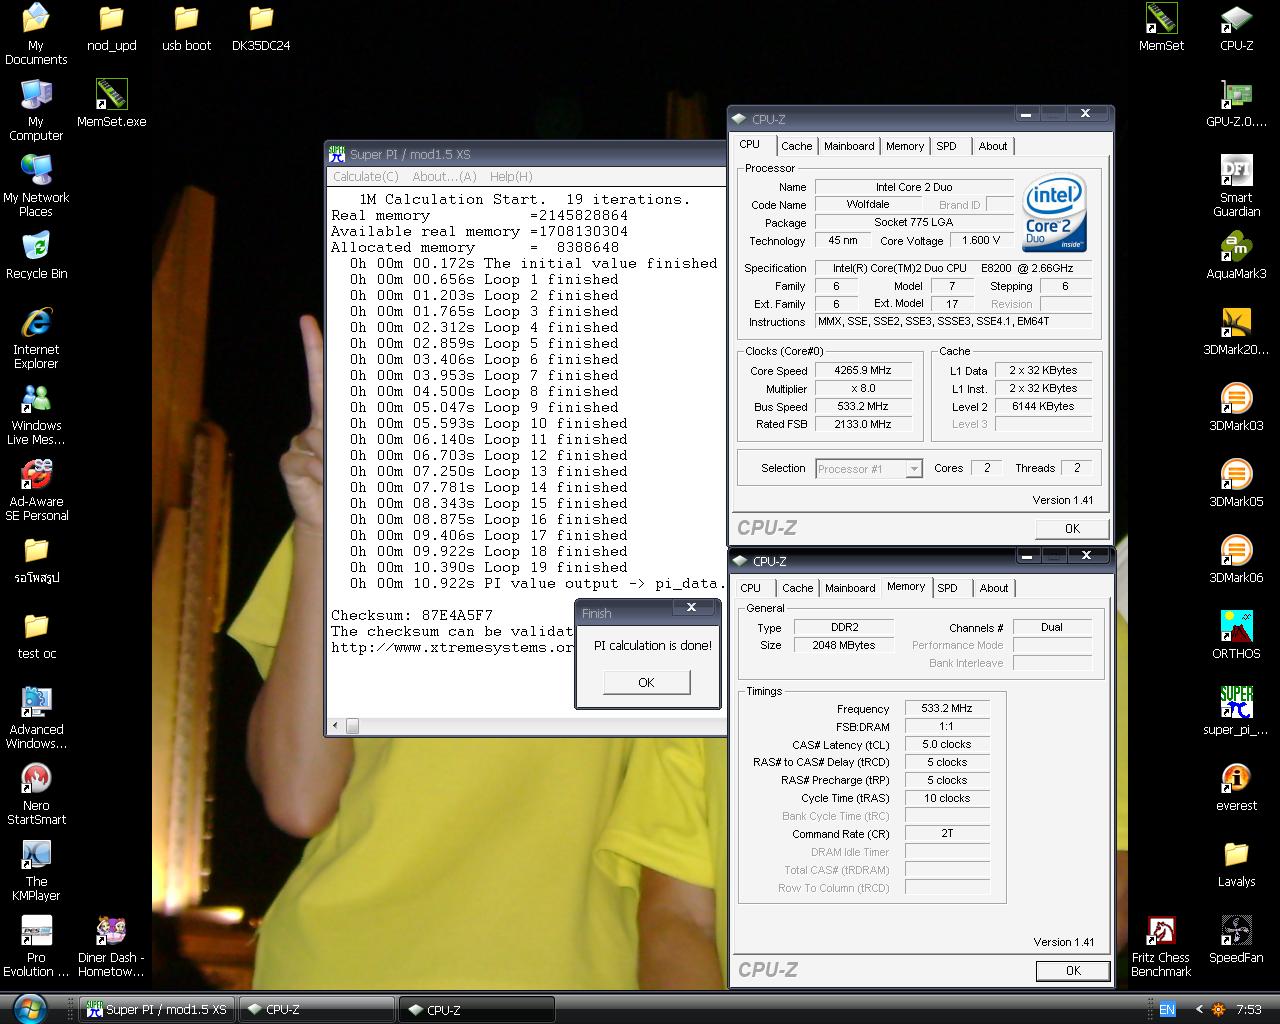
Task: Open Calculate(C) menu in Super PI
Action: (x=365, y=176)
